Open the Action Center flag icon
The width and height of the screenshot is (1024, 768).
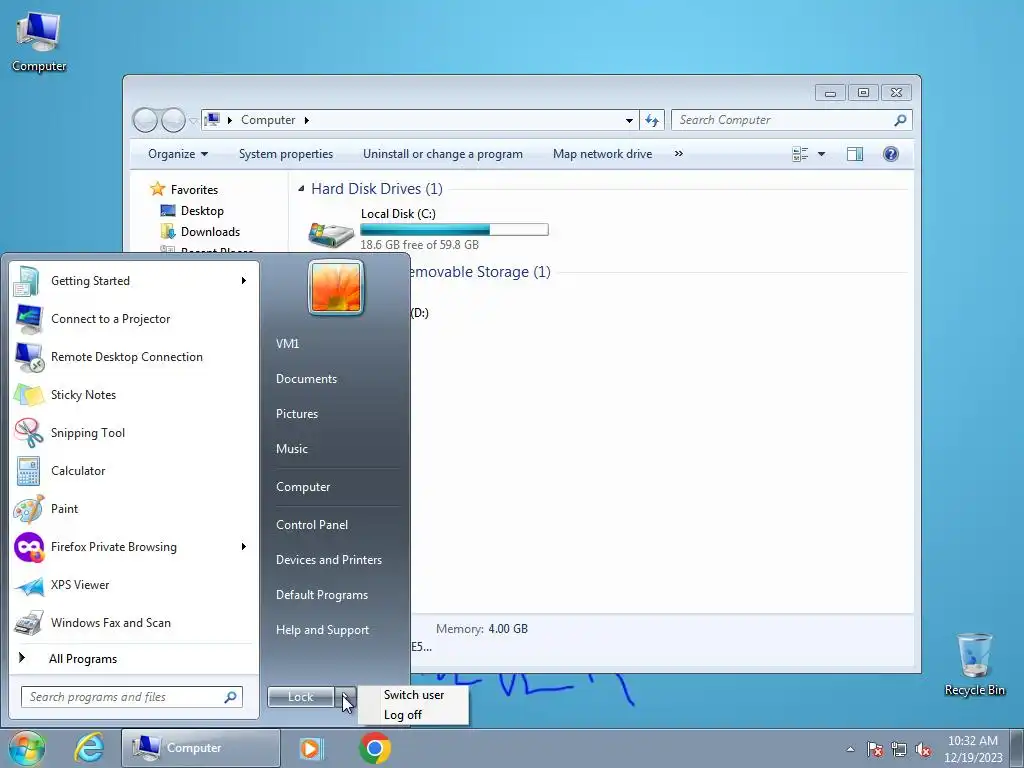(875, 749)
